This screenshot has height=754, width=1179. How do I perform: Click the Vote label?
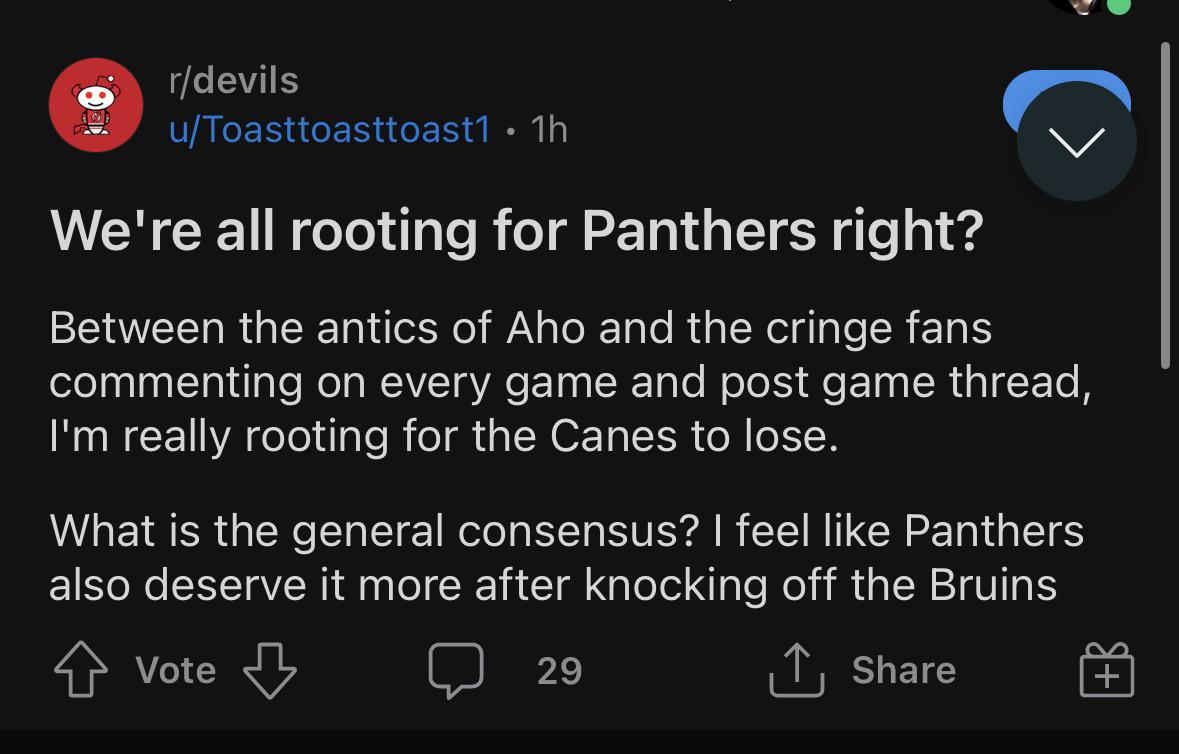pyautogui.click(x=176, y=670)
